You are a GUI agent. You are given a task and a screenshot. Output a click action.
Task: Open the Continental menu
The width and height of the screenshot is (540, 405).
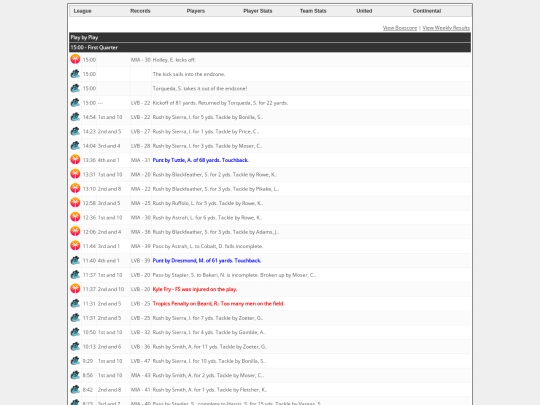tap(427, 11)
